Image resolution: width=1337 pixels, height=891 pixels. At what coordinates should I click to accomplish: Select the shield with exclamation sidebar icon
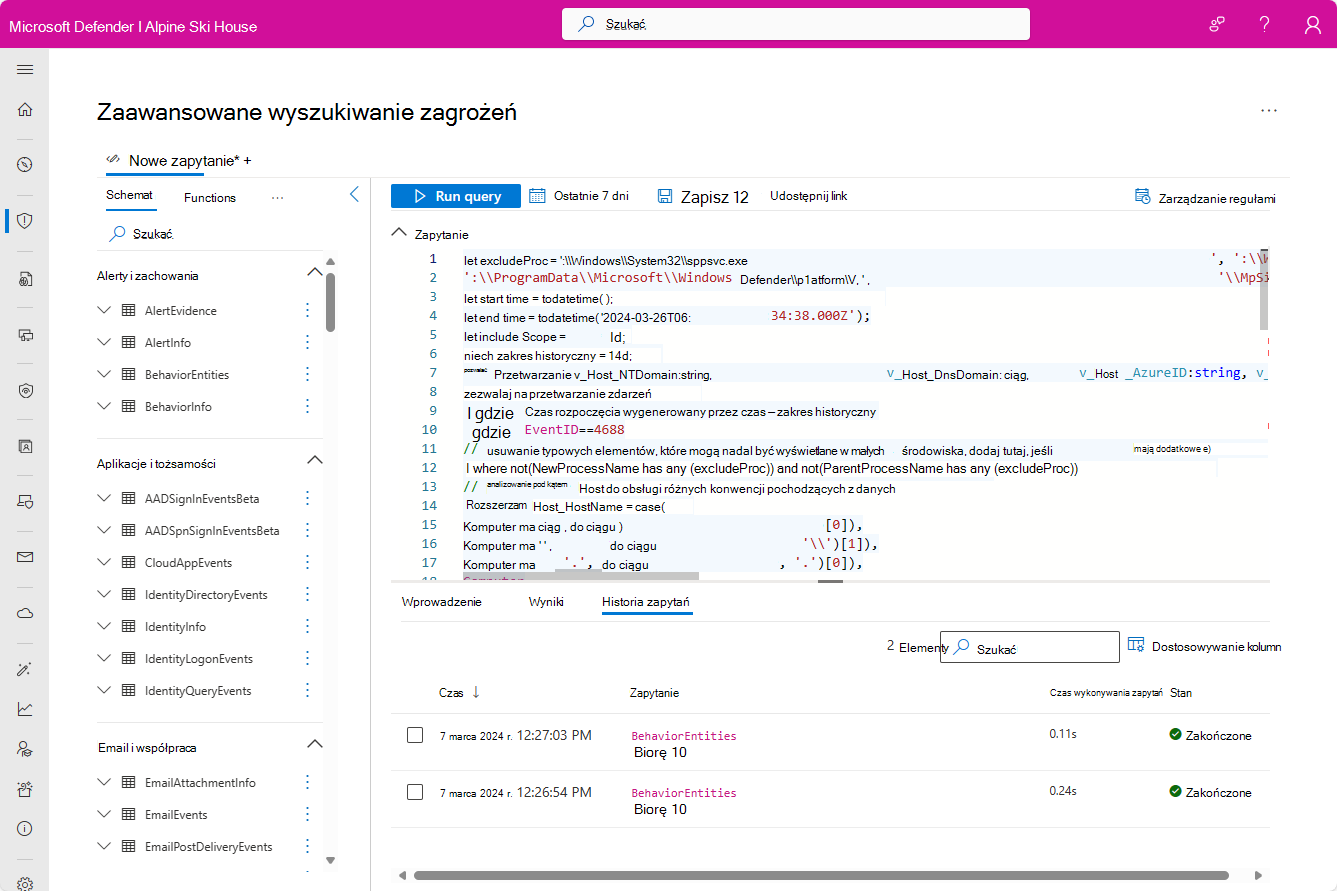[25, 221]
